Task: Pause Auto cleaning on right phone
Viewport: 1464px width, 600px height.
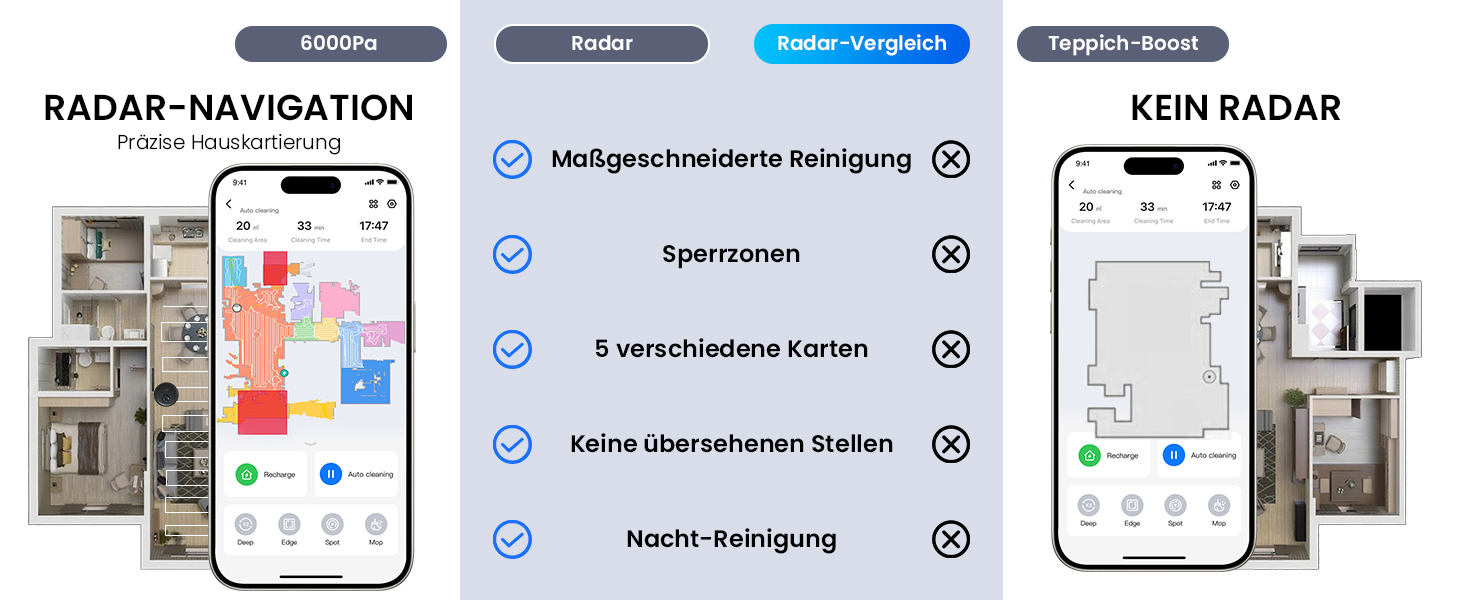Action: [x=1173, y=455]
